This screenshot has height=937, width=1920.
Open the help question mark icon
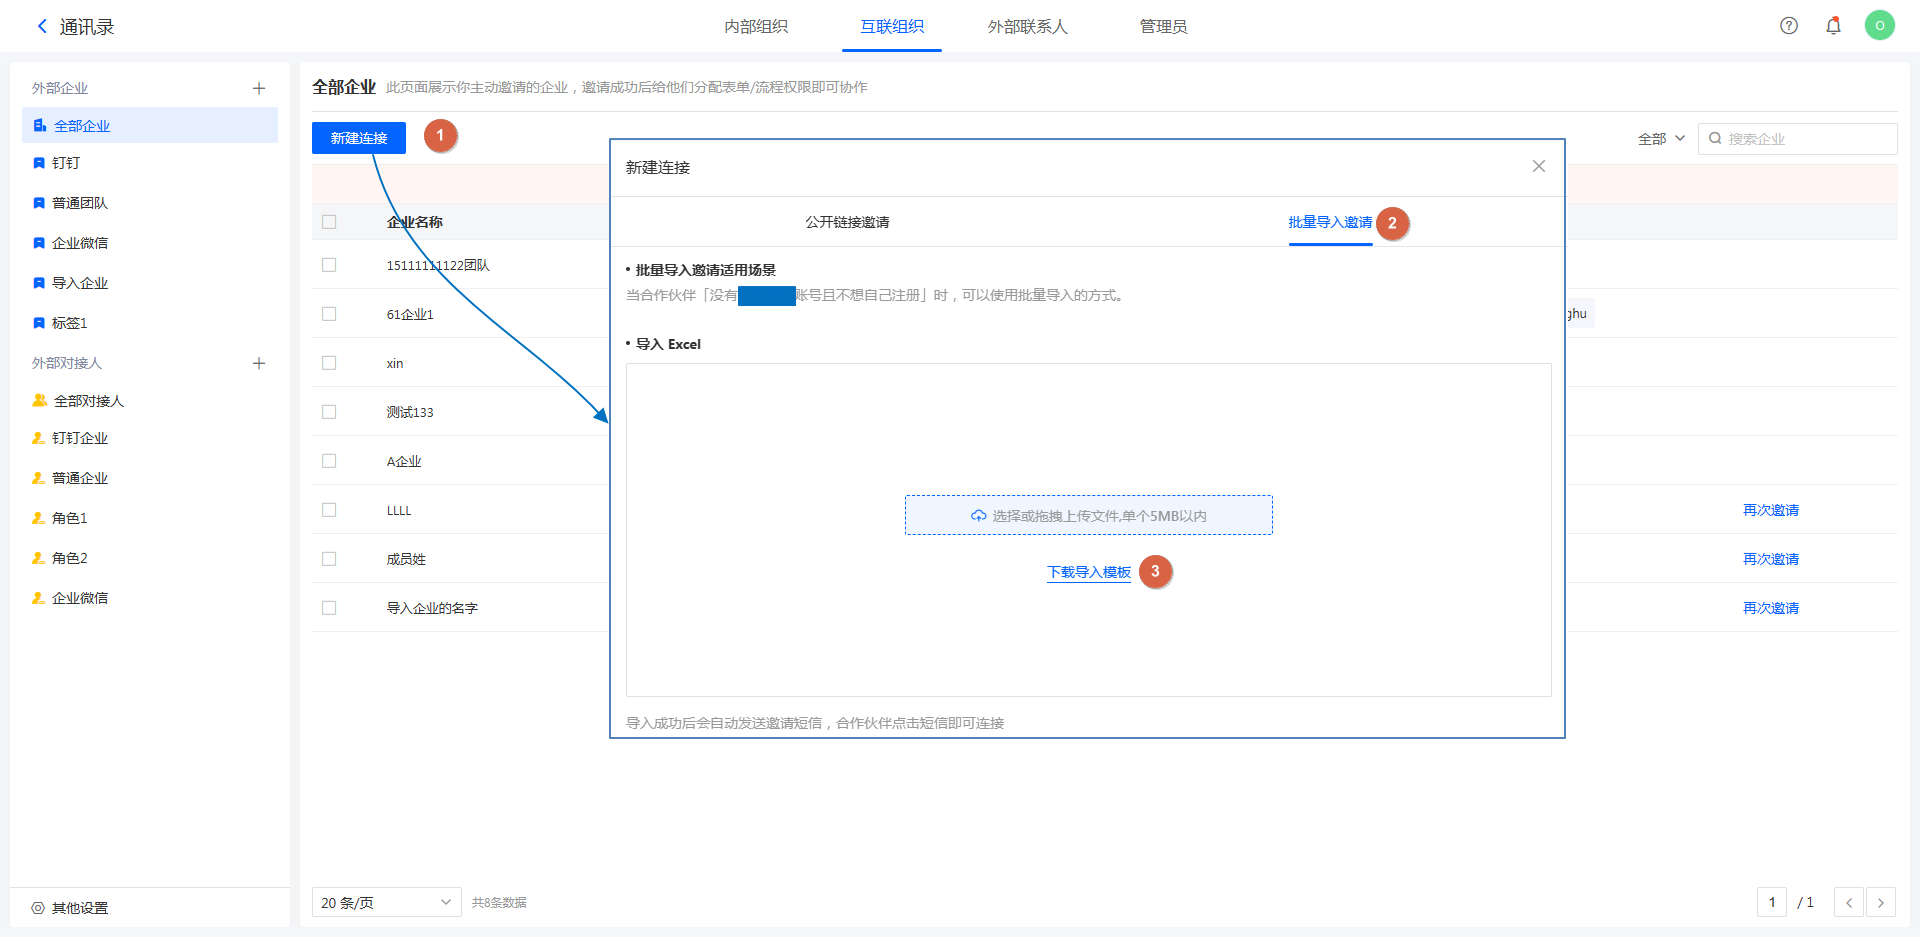[1789, 26]
